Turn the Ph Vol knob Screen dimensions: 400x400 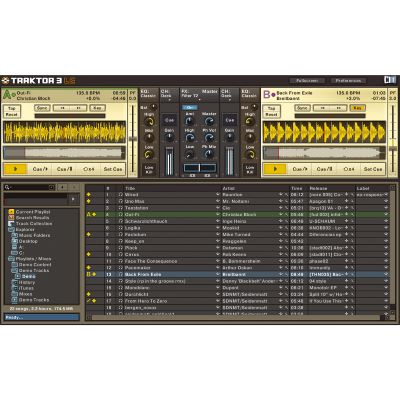[209, 138]
